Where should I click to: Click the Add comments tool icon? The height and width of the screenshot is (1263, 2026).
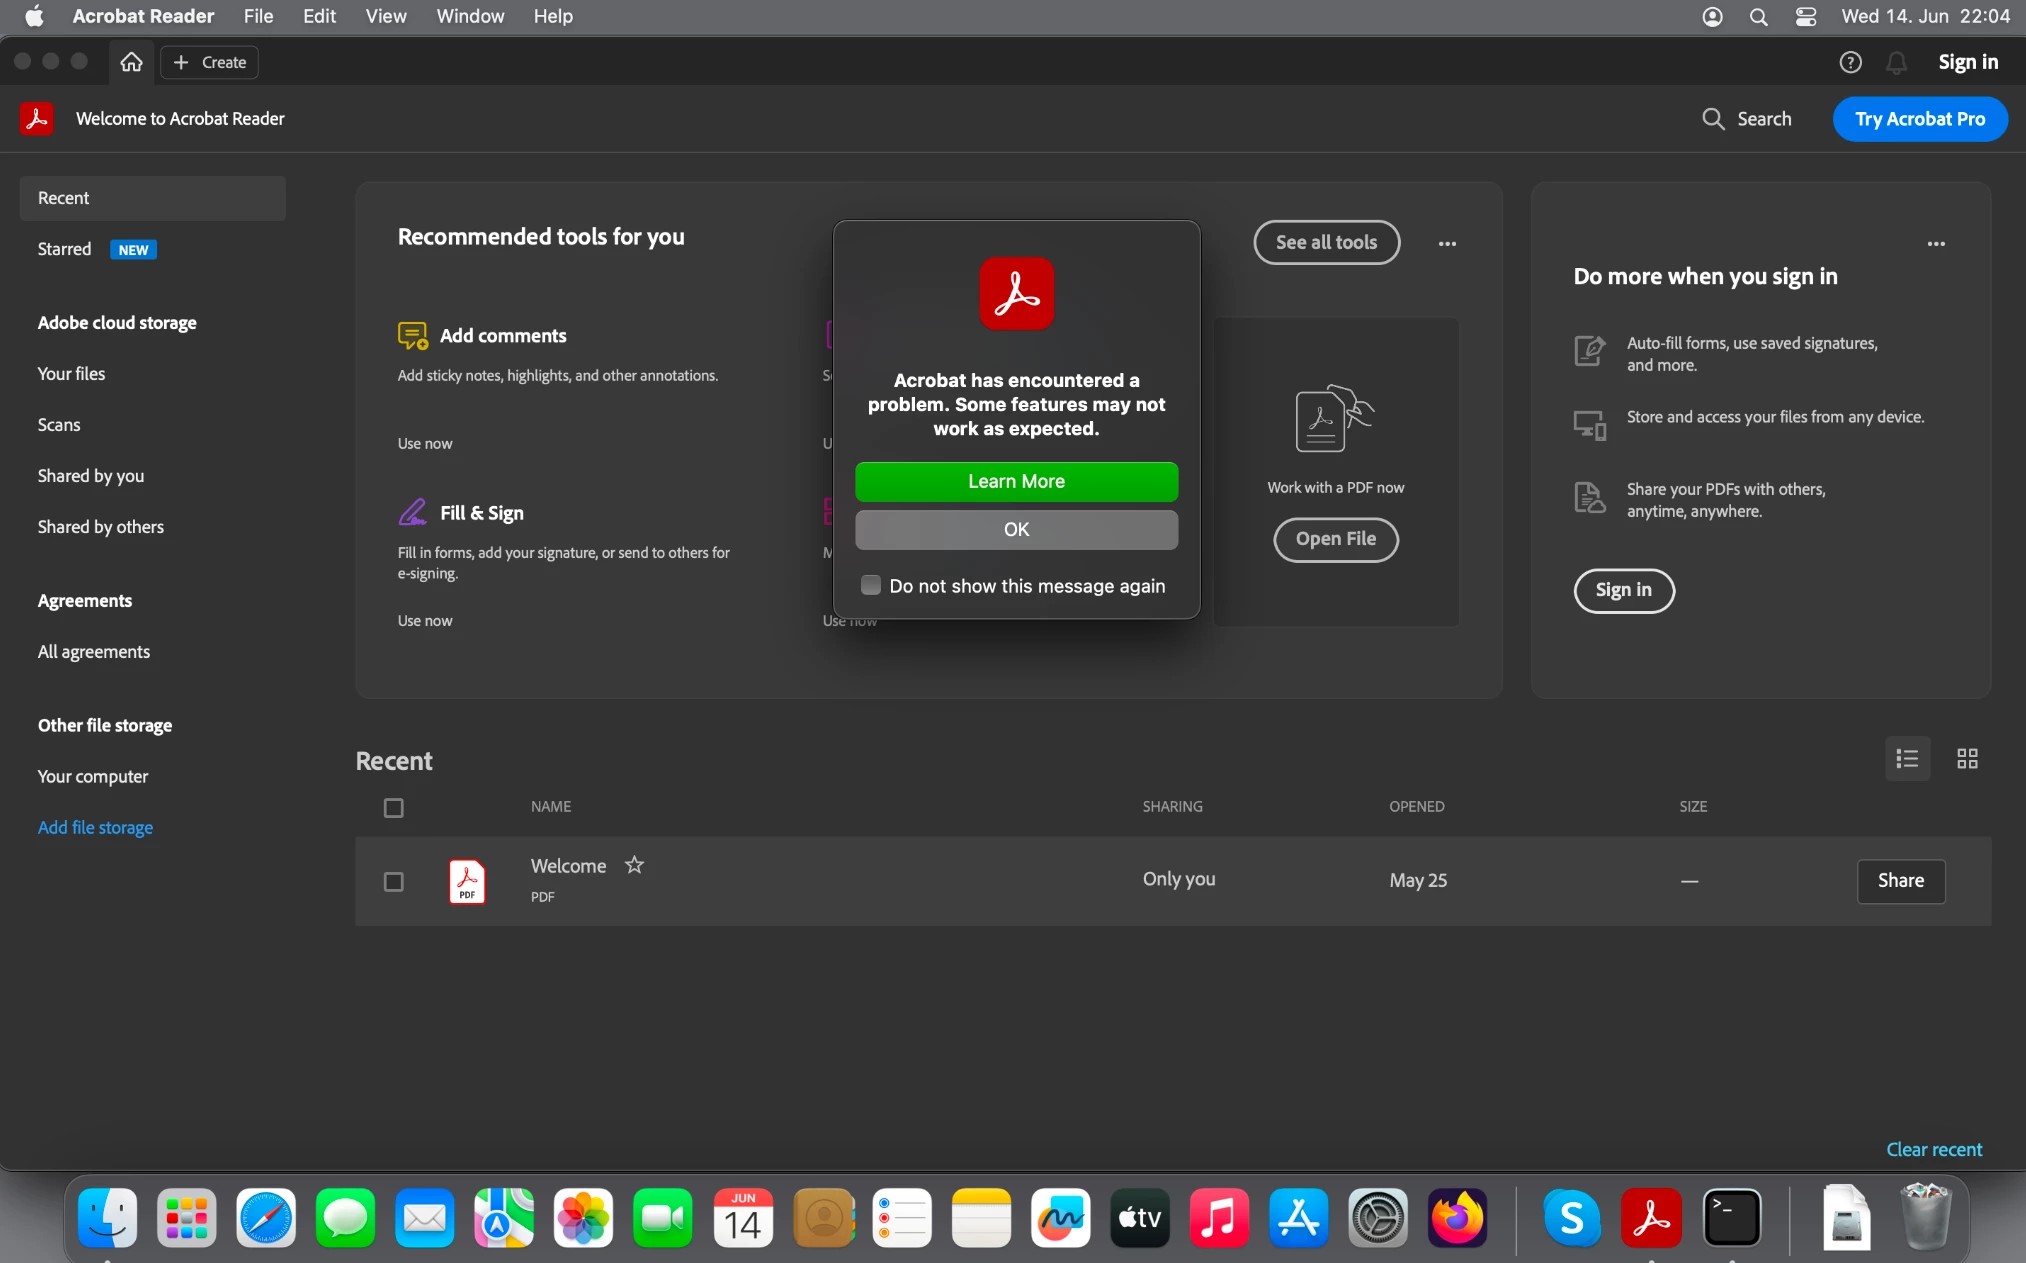(412, 336)
